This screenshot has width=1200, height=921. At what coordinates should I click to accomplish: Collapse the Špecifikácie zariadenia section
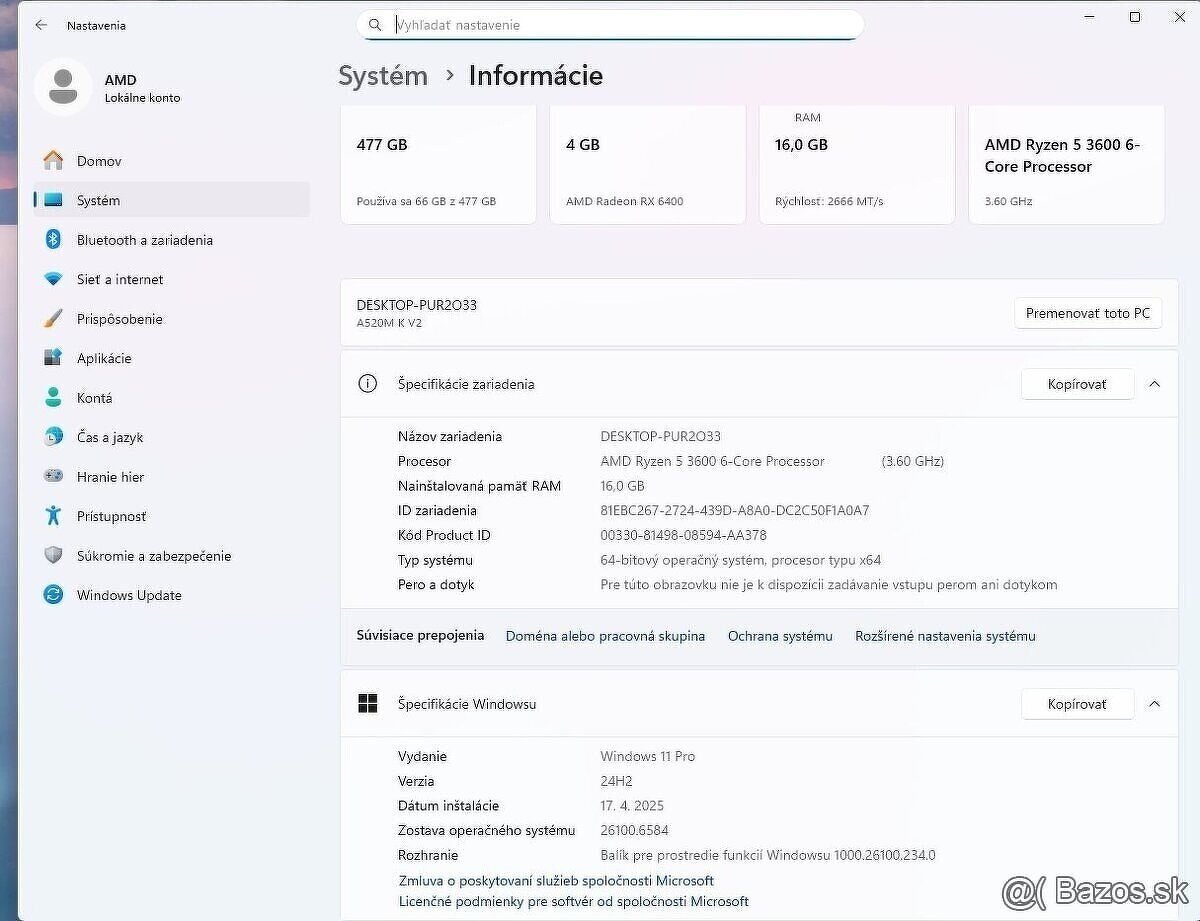(1155, 383)
